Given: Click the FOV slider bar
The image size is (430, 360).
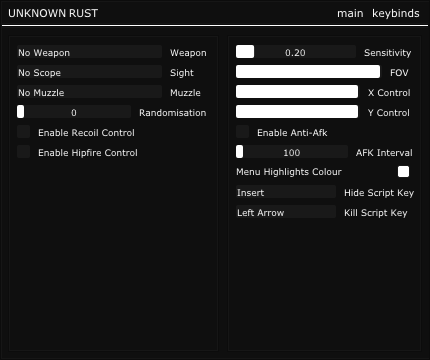Looking at the screenshot, I should (308, 72).
